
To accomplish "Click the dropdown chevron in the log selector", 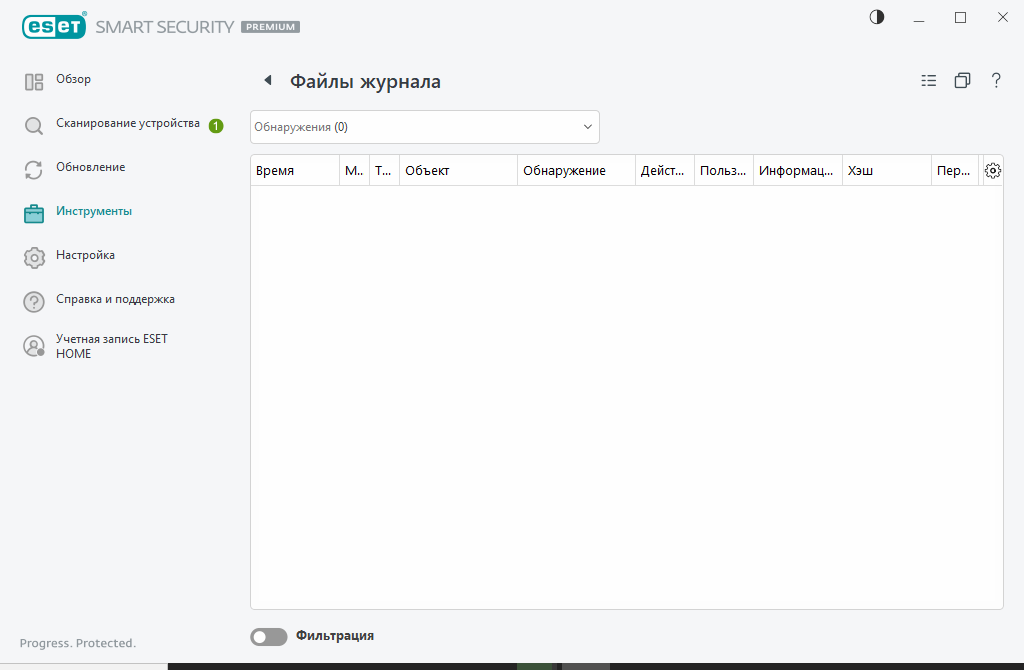I will [587, 127].
